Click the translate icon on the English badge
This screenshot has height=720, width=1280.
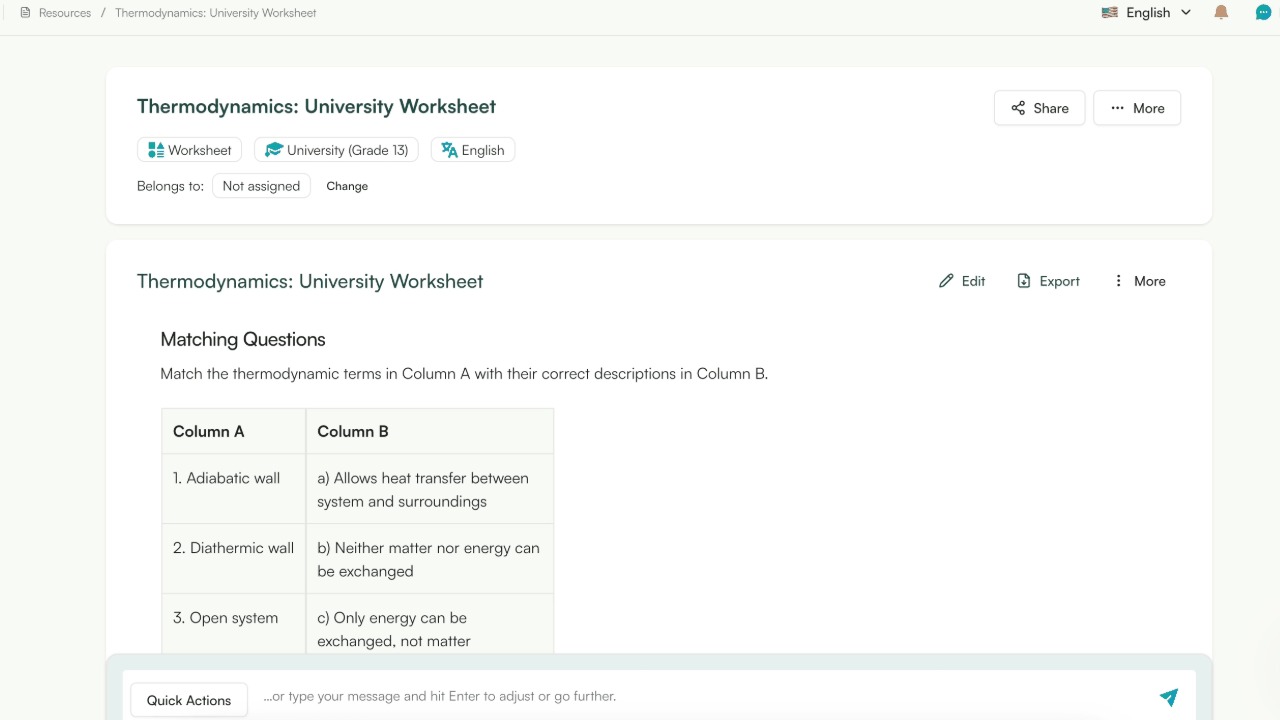pos(447,149)
